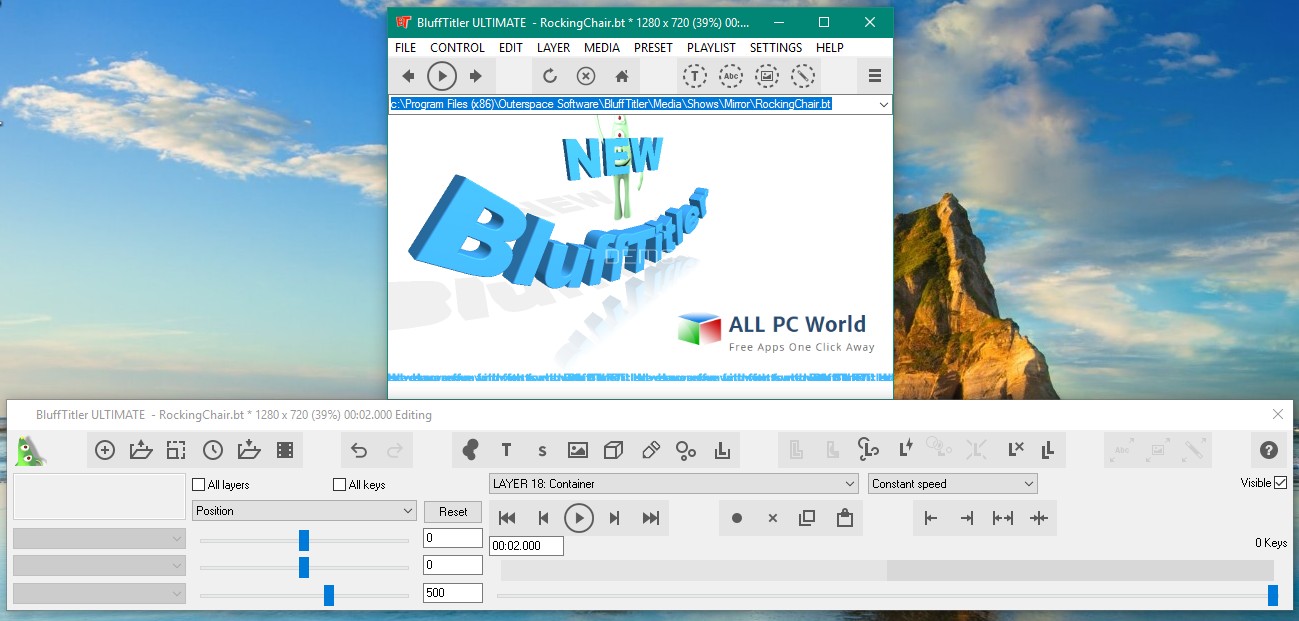This screenshot has width=1299, height=621.
Task: Open the CONTROL menu
Action: 457,47
